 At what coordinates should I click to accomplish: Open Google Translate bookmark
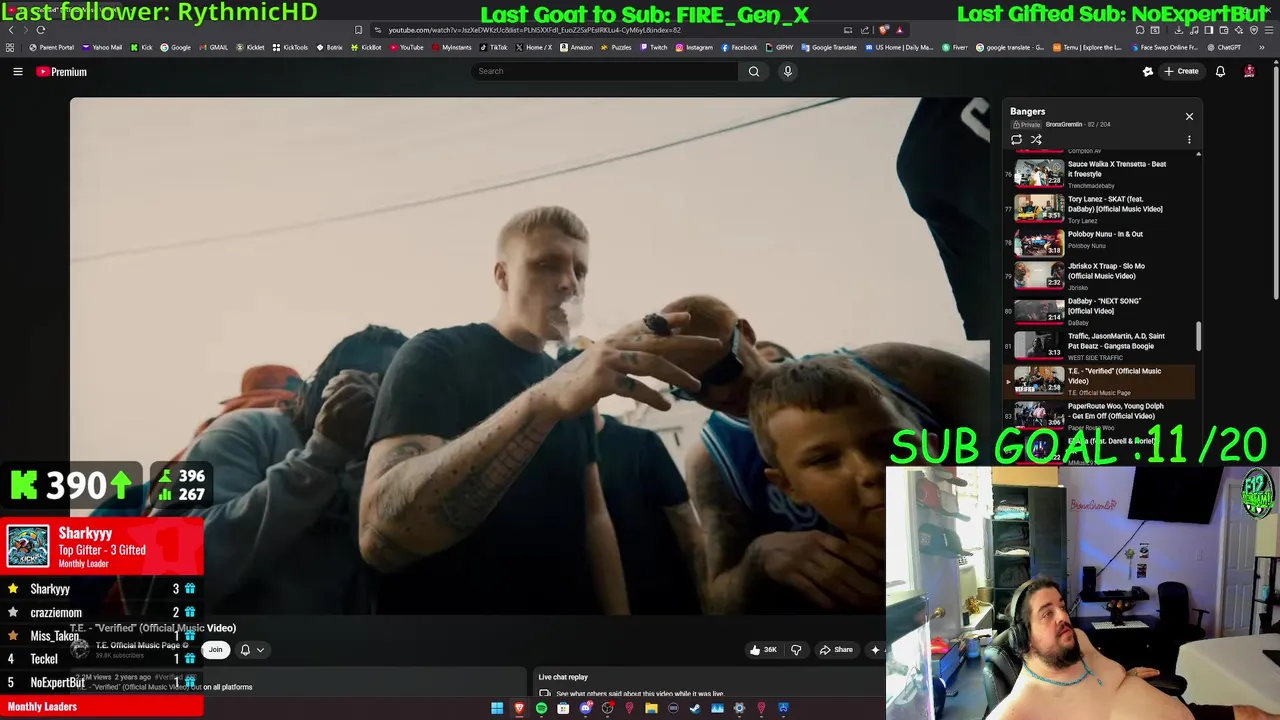pyautogui.click(x=829, y=47)
